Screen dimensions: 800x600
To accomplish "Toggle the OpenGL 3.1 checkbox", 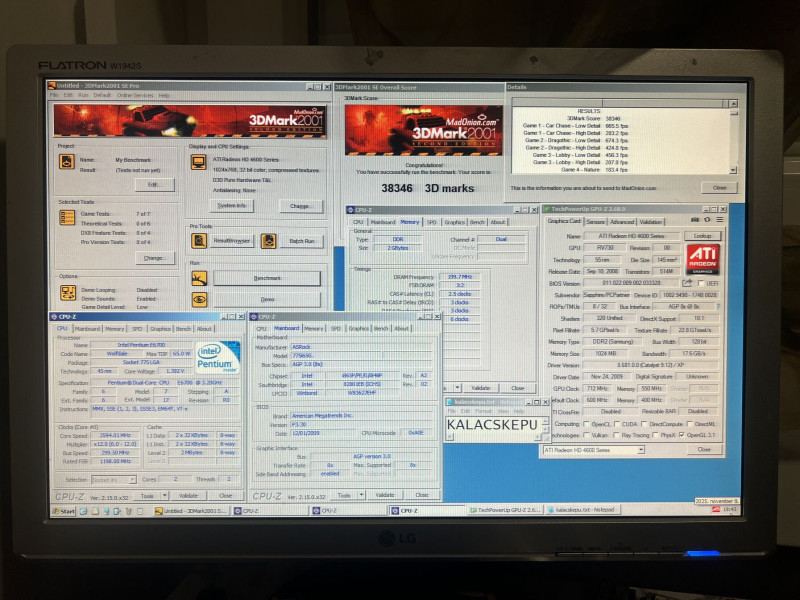I will pos(682,435).
